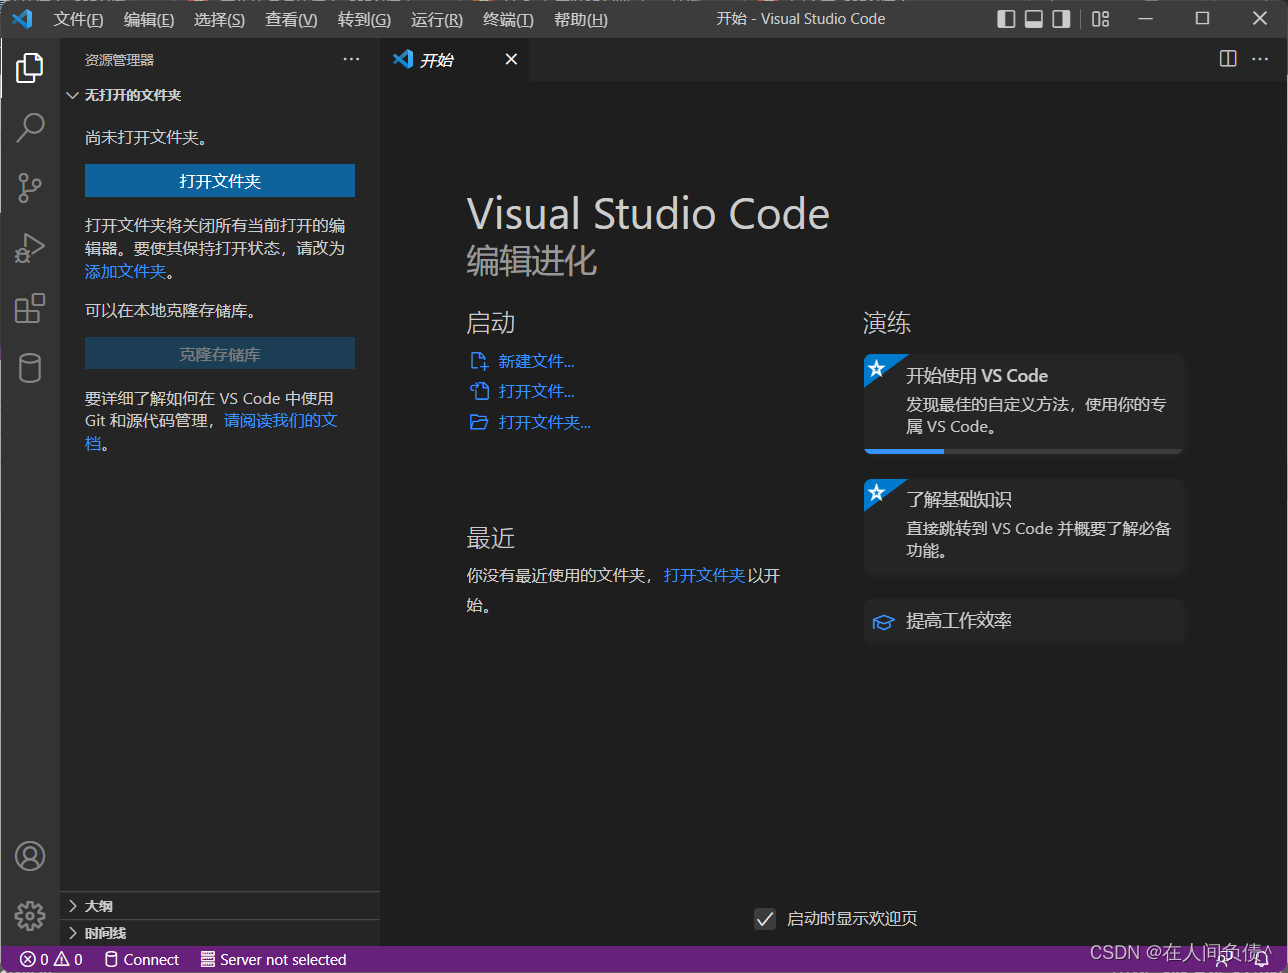
Task: Open the Source Control view icon
Action: tap(30, 187)
